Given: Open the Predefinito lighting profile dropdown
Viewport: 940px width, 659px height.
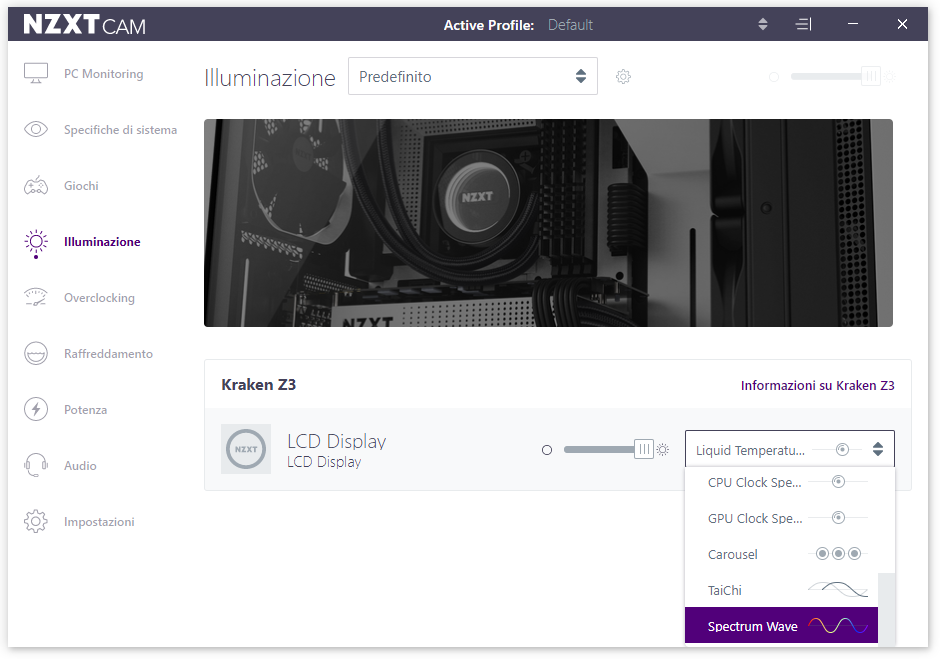Looking at the screenshot, I should 472,76.
